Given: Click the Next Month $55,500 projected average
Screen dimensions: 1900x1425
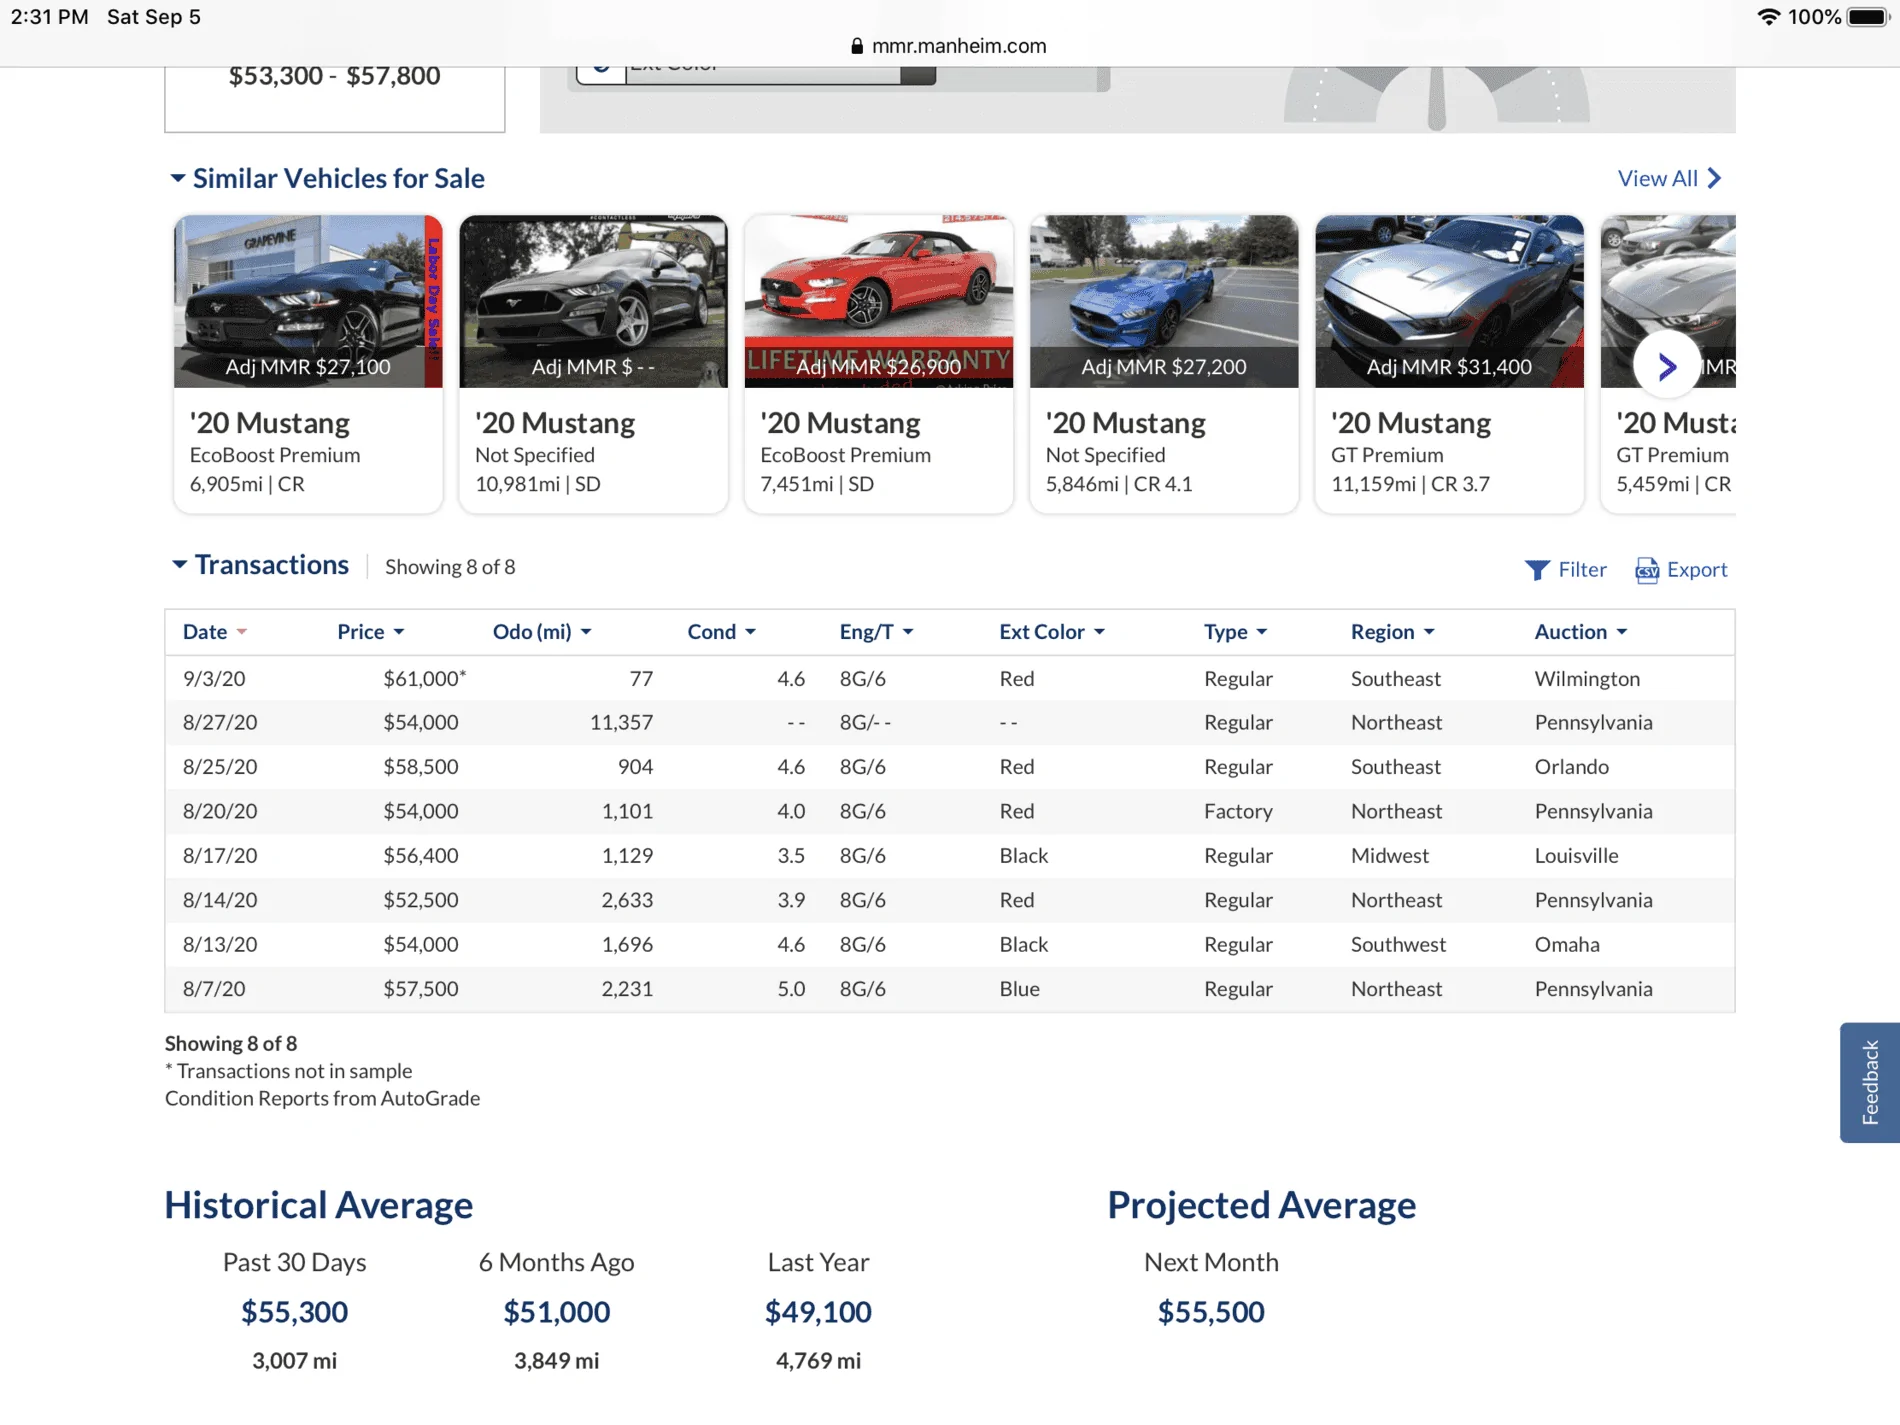Looking at the screenshot, I should [1211, 1312].
